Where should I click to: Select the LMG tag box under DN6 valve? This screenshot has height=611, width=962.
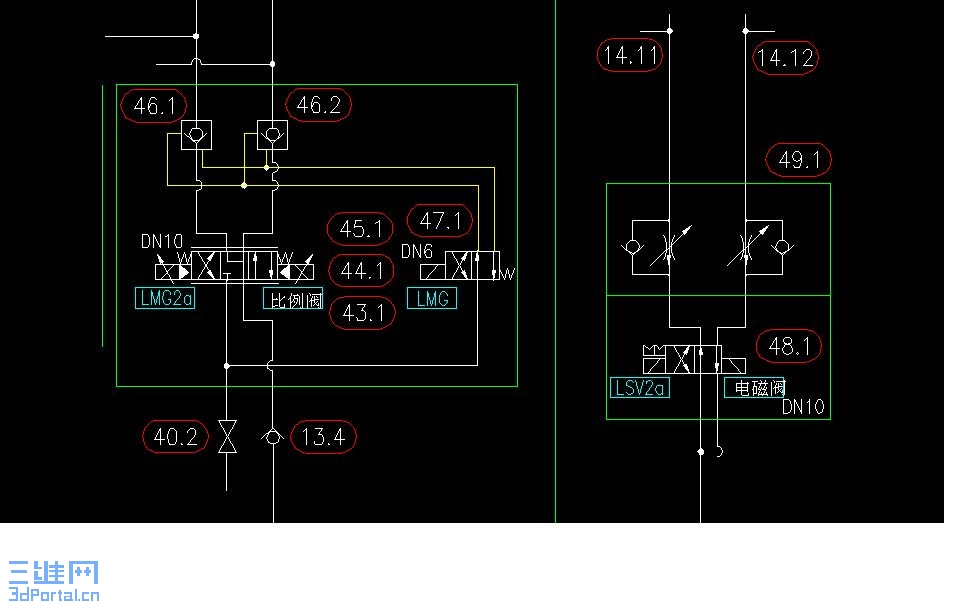(x=432, y=298)
